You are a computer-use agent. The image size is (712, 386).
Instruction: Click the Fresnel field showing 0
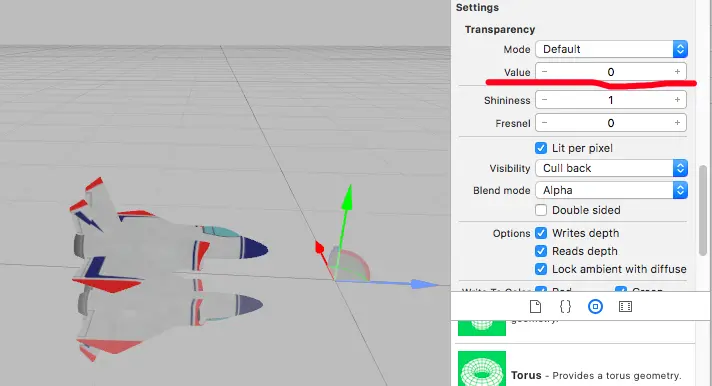click(611, 123)
